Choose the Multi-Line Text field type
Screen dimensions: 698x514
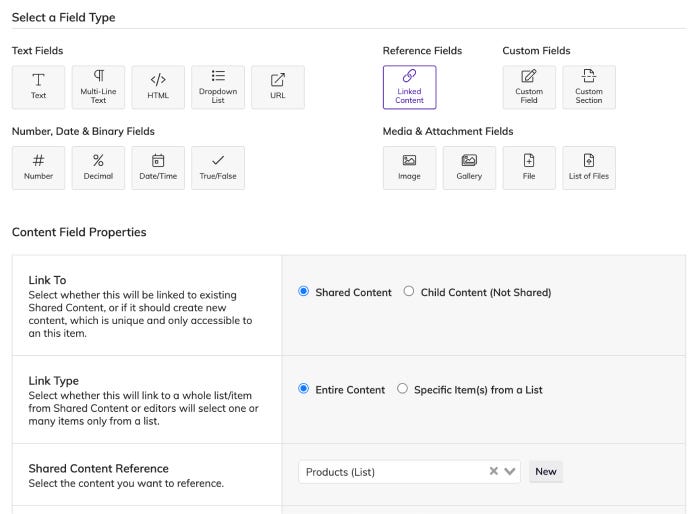click(x=98, y=87)
